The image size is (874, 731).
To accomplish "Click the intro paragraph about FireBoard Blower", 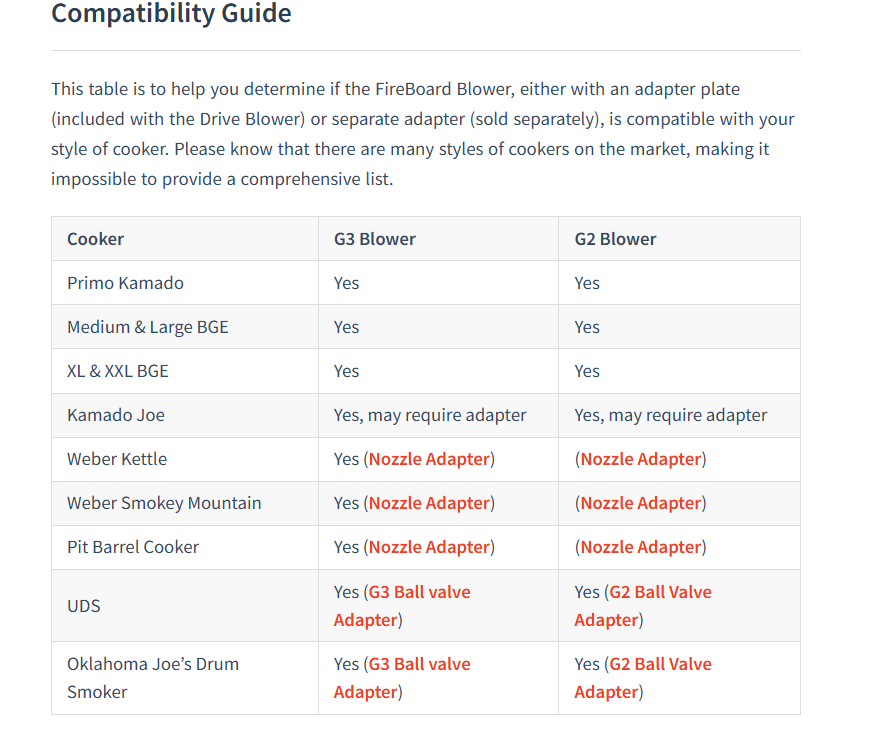I will tap(423, 134).
